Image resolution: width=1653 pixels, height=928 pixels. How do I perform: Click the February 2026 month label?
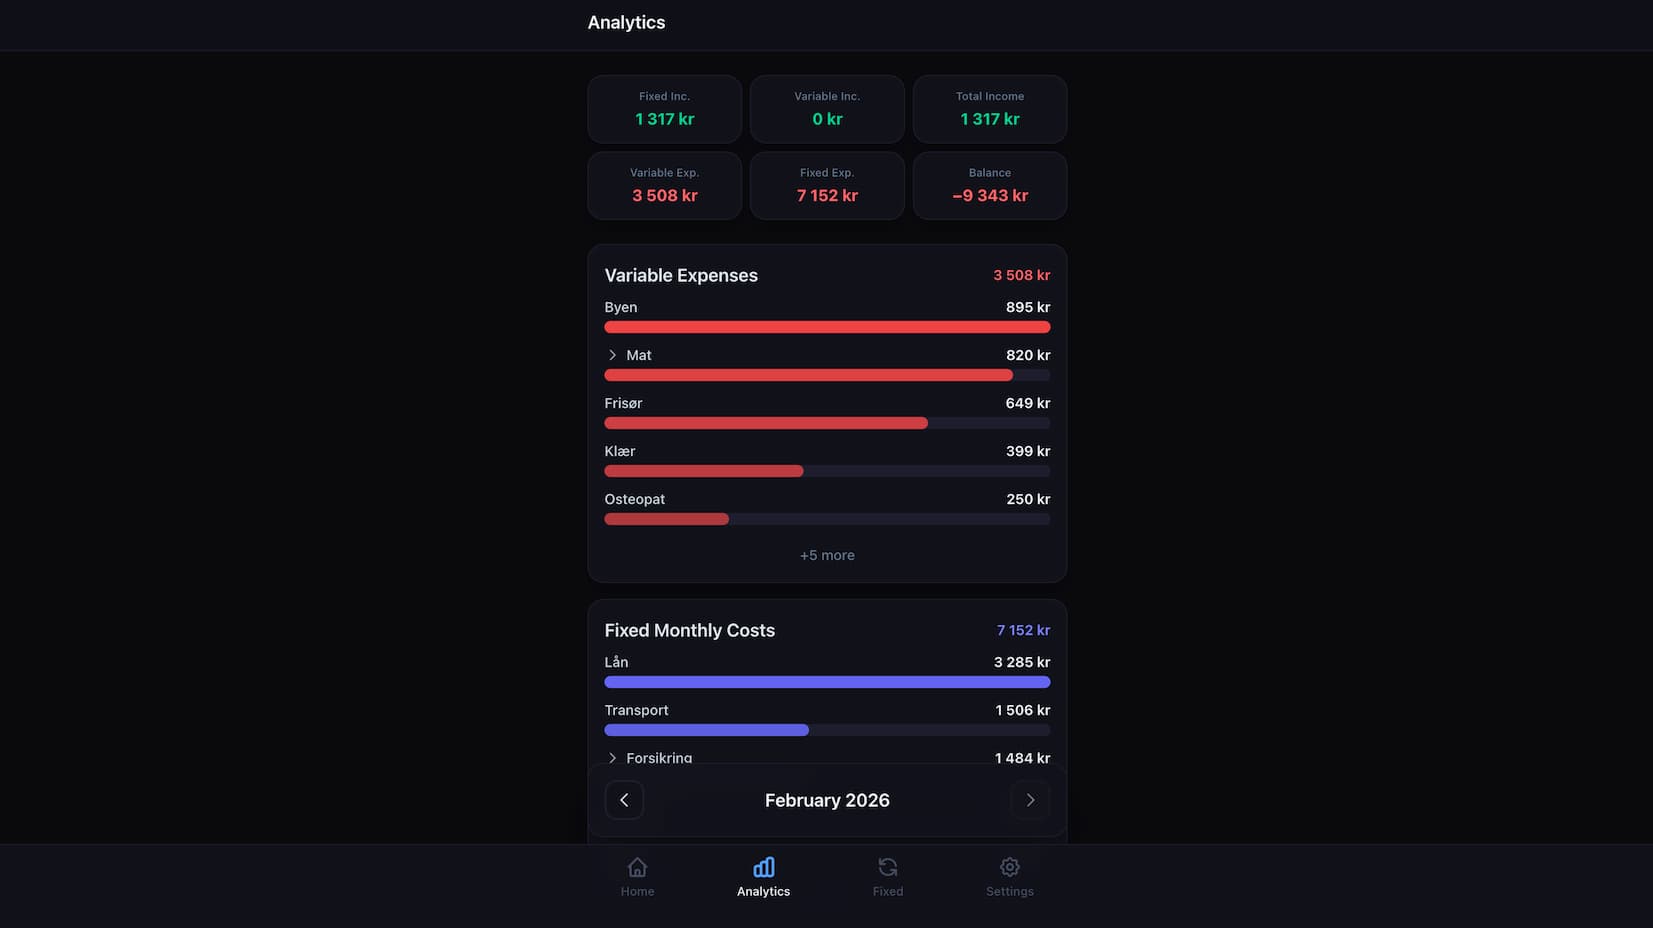[826, 800]
